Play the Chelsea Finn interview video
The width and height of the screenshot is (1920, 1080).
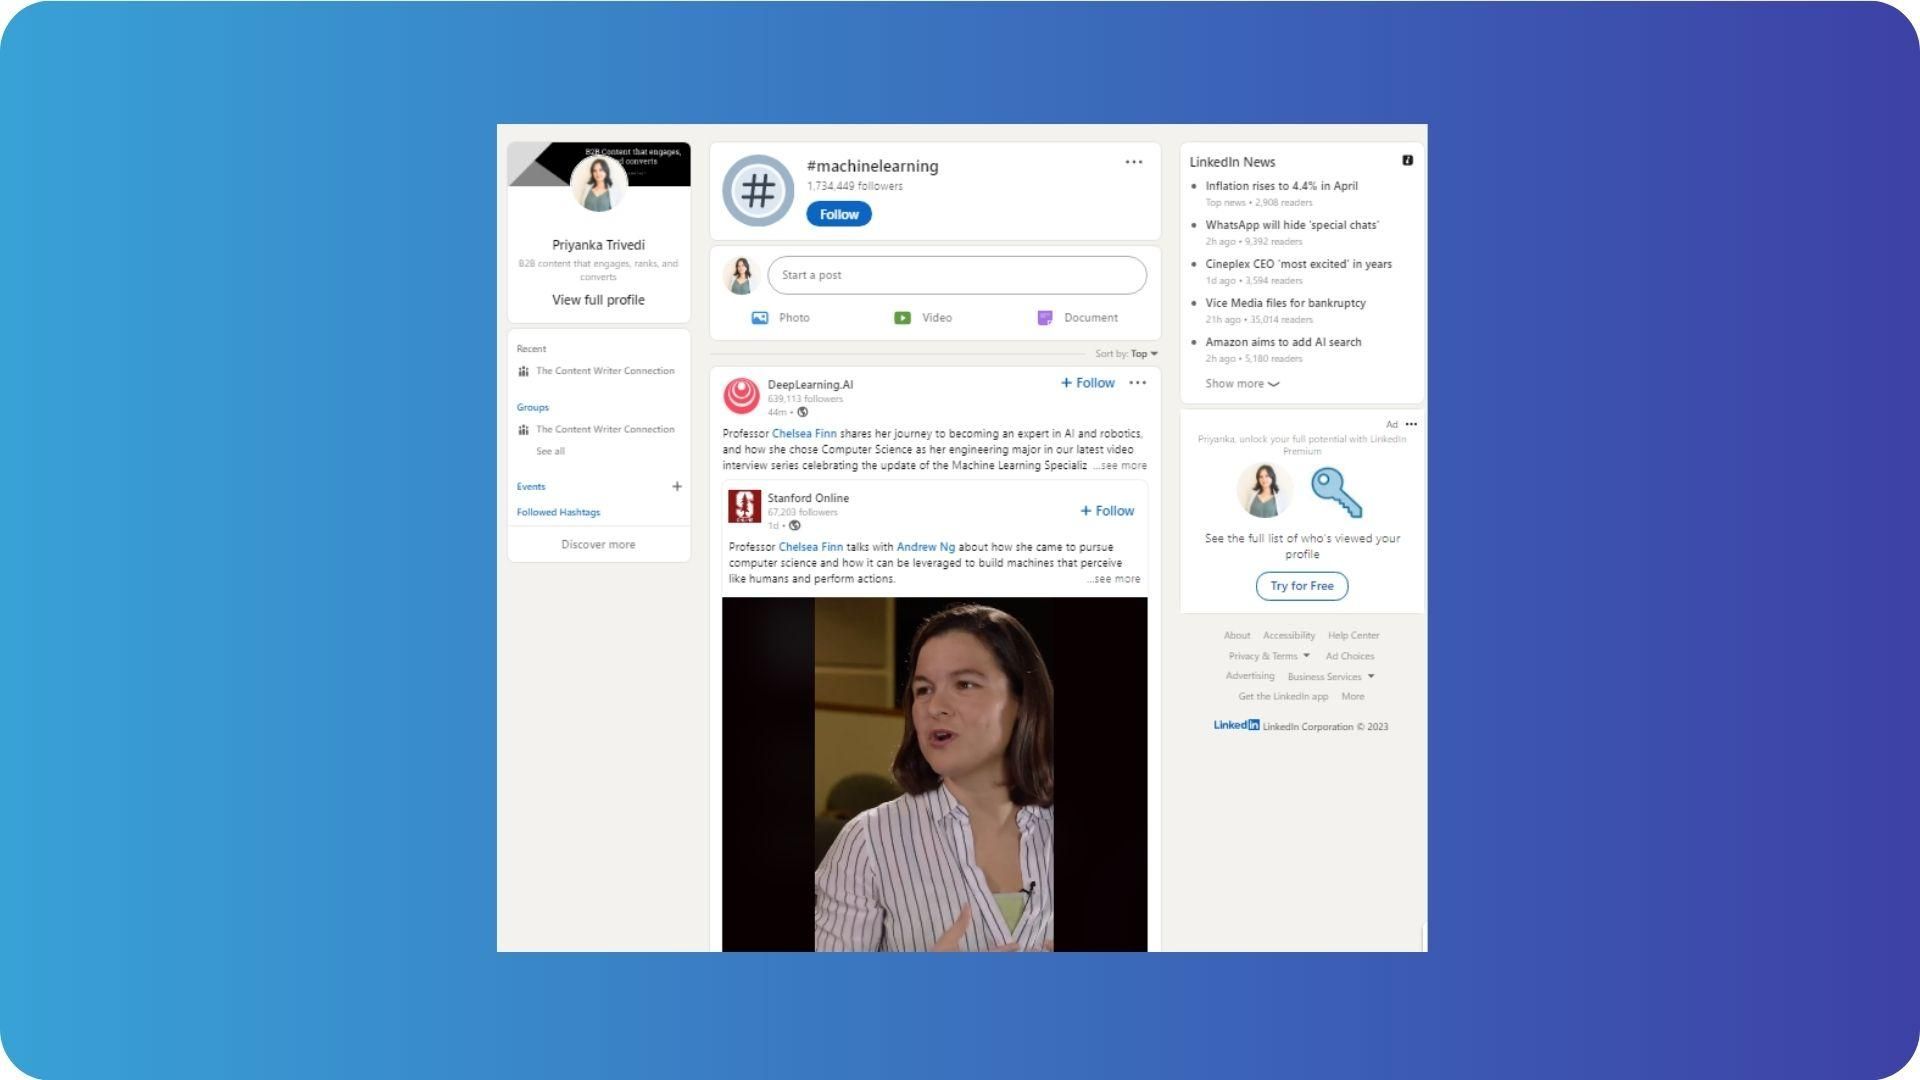[935, 775]
